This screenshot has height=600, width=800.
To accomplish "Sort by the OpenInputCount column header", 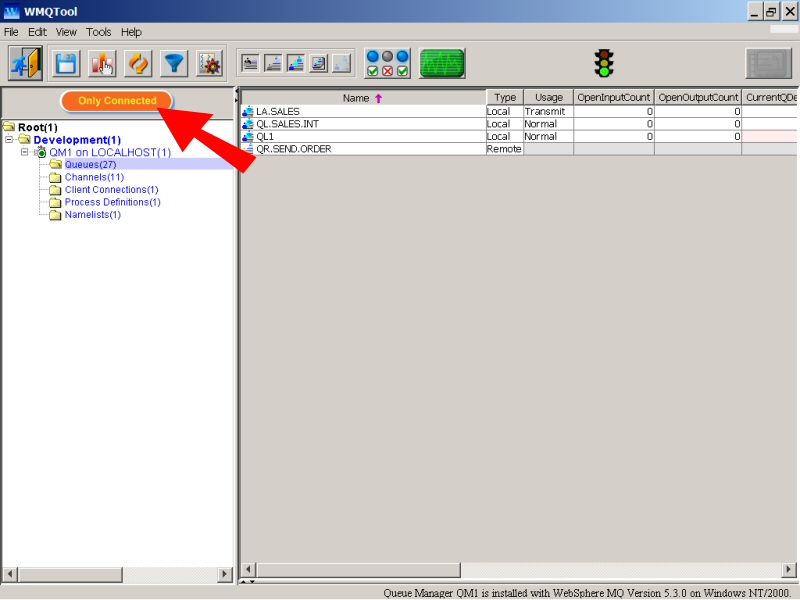I will coord(614,97).
